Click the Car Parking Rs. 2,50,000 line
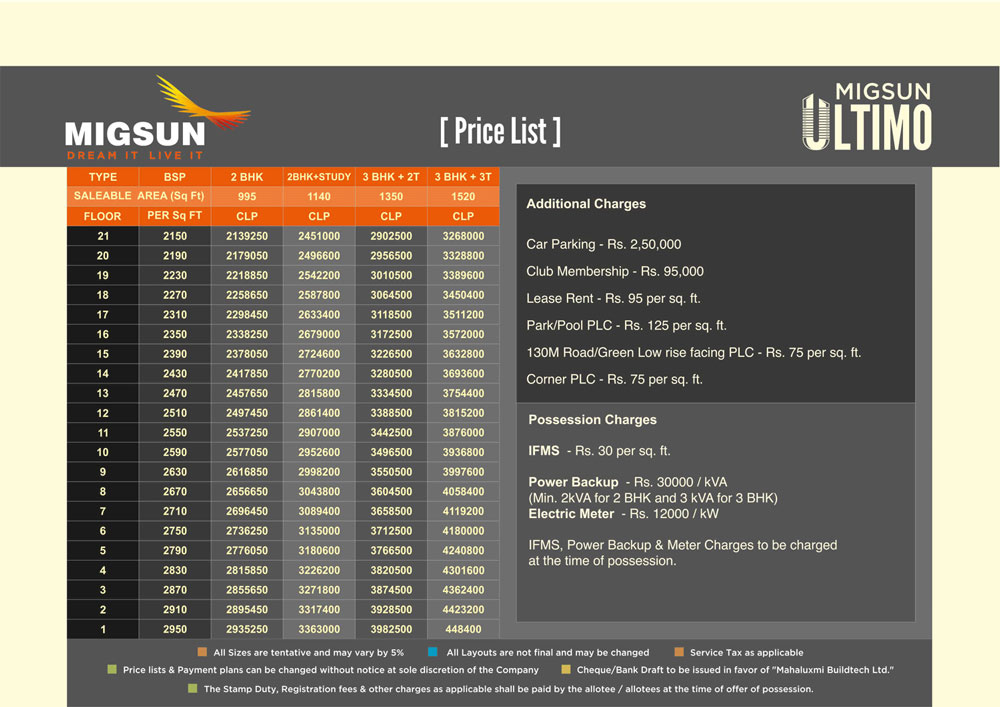1000x707 pixels. pyautogui.click(x=604, y=244)
